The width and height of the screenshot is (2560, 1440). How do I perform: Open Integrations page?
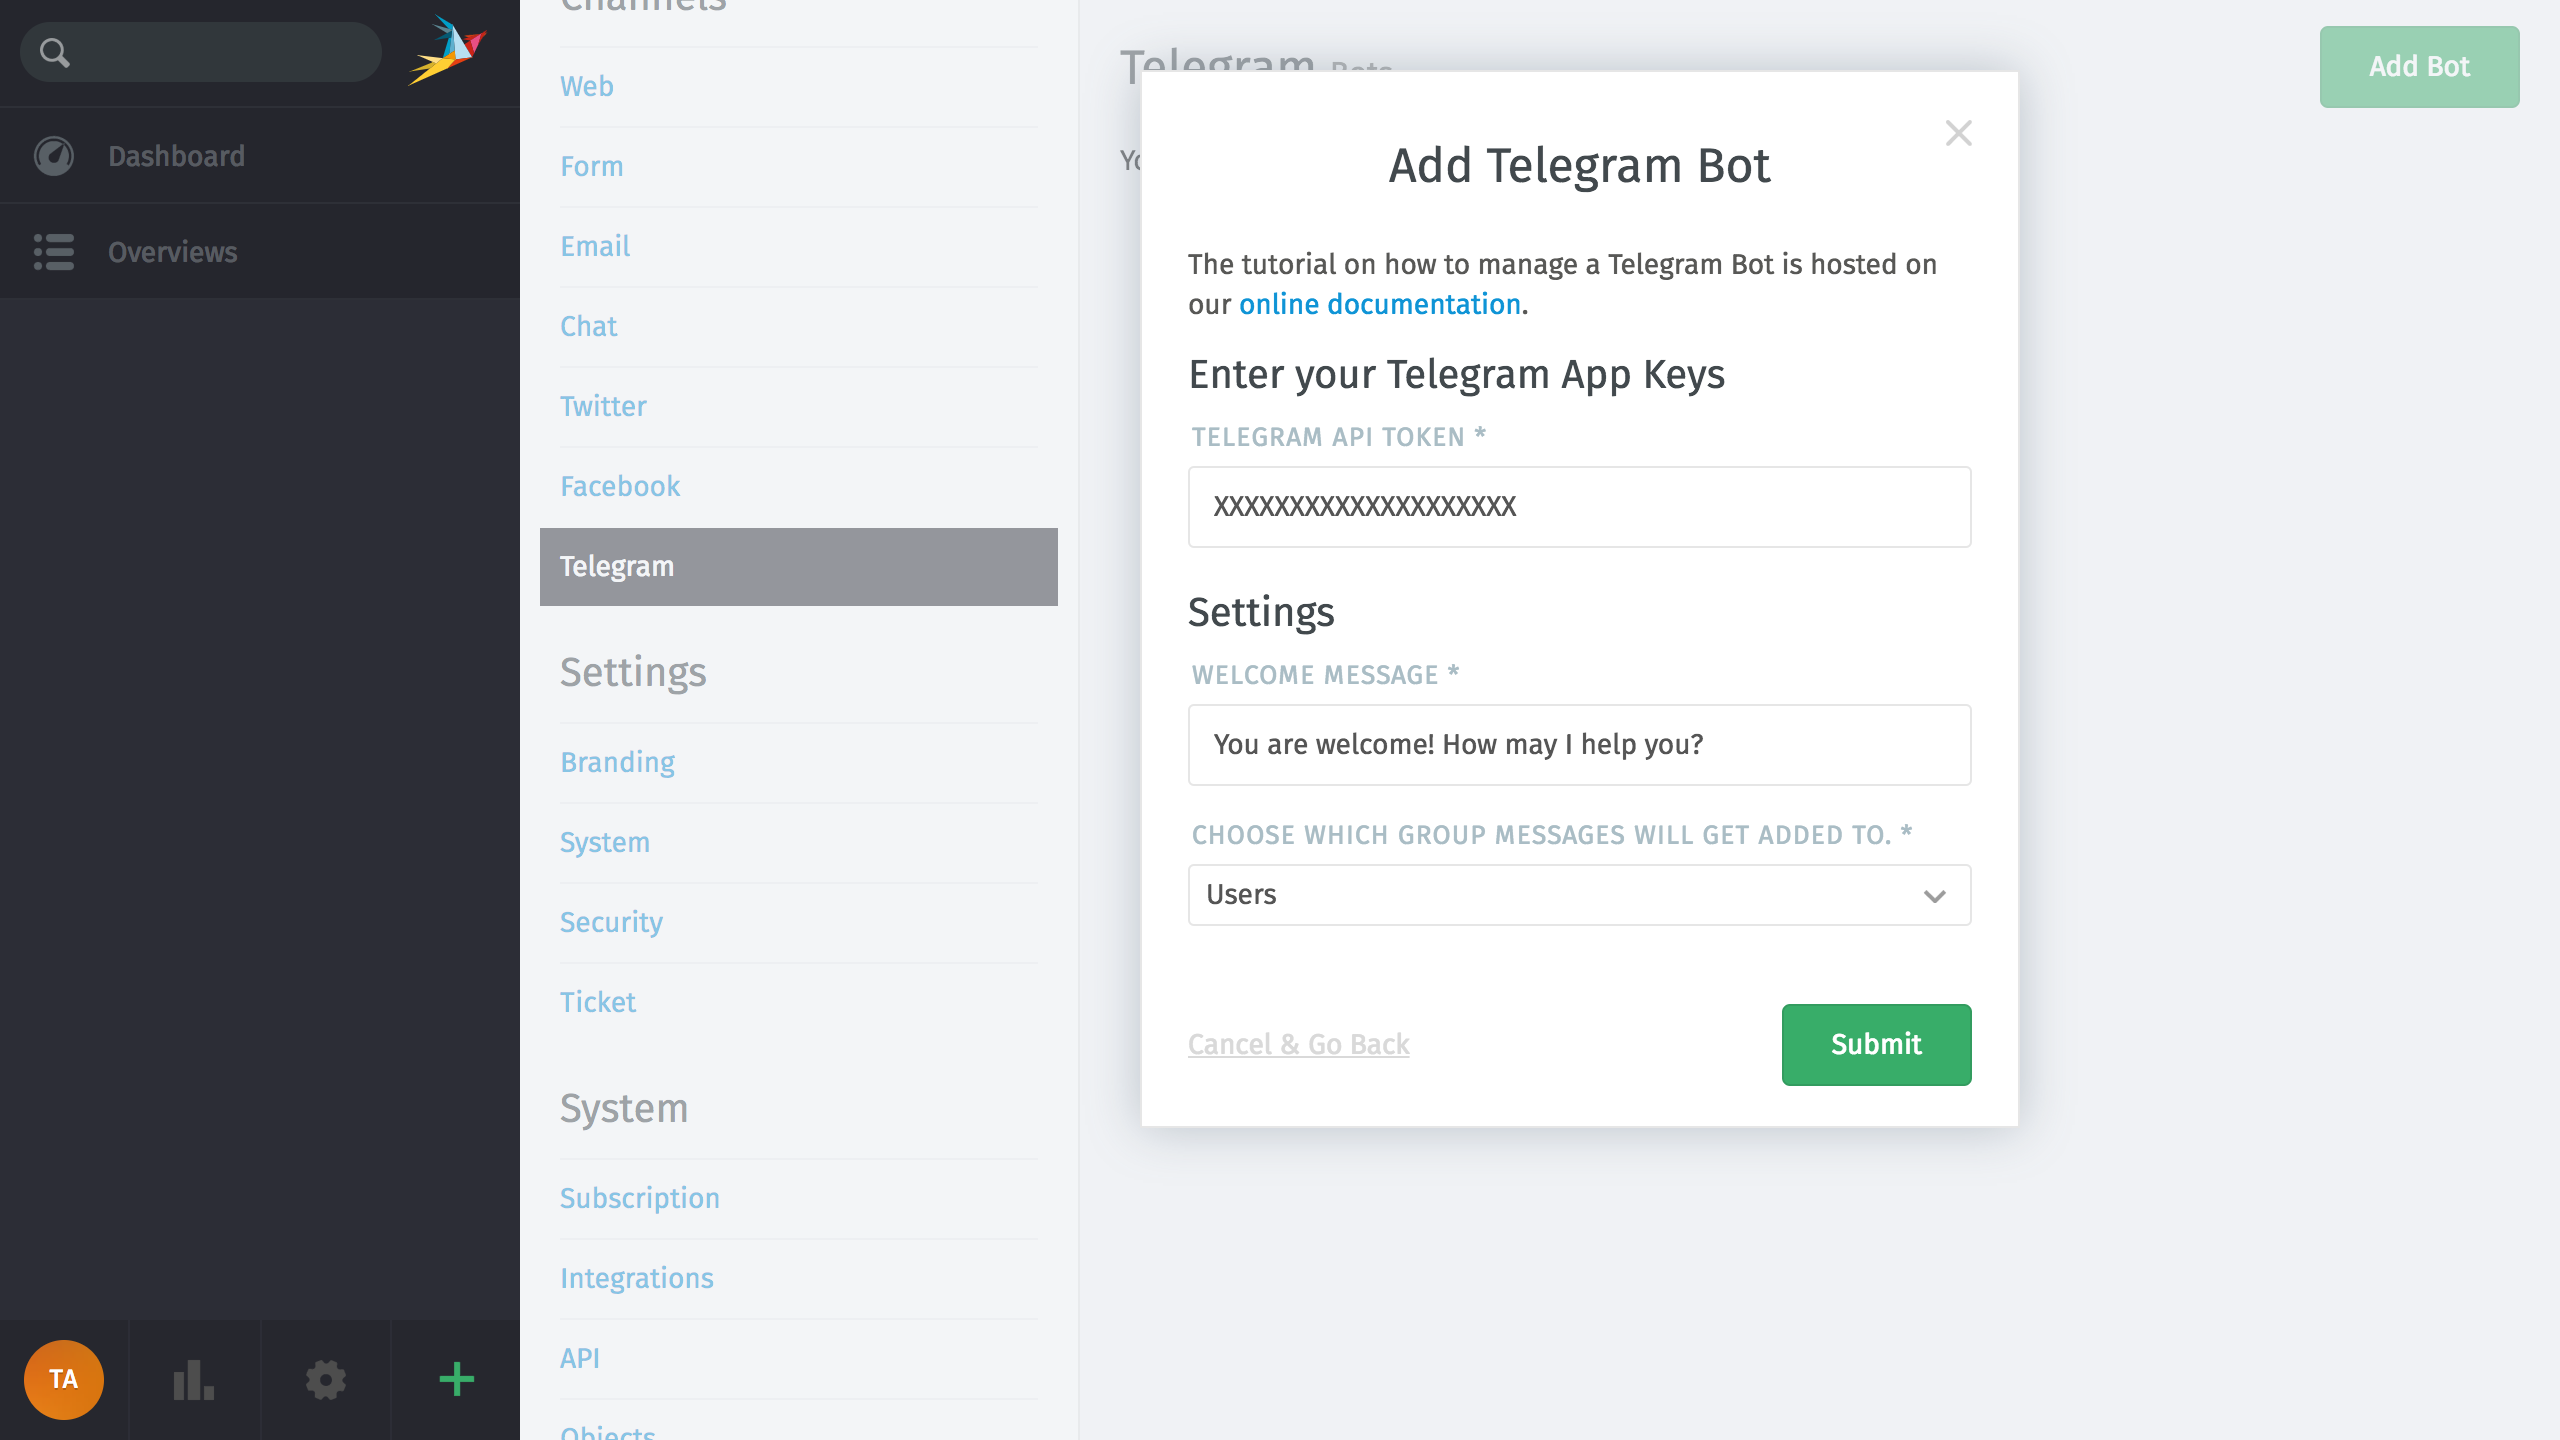[637, 1278]
